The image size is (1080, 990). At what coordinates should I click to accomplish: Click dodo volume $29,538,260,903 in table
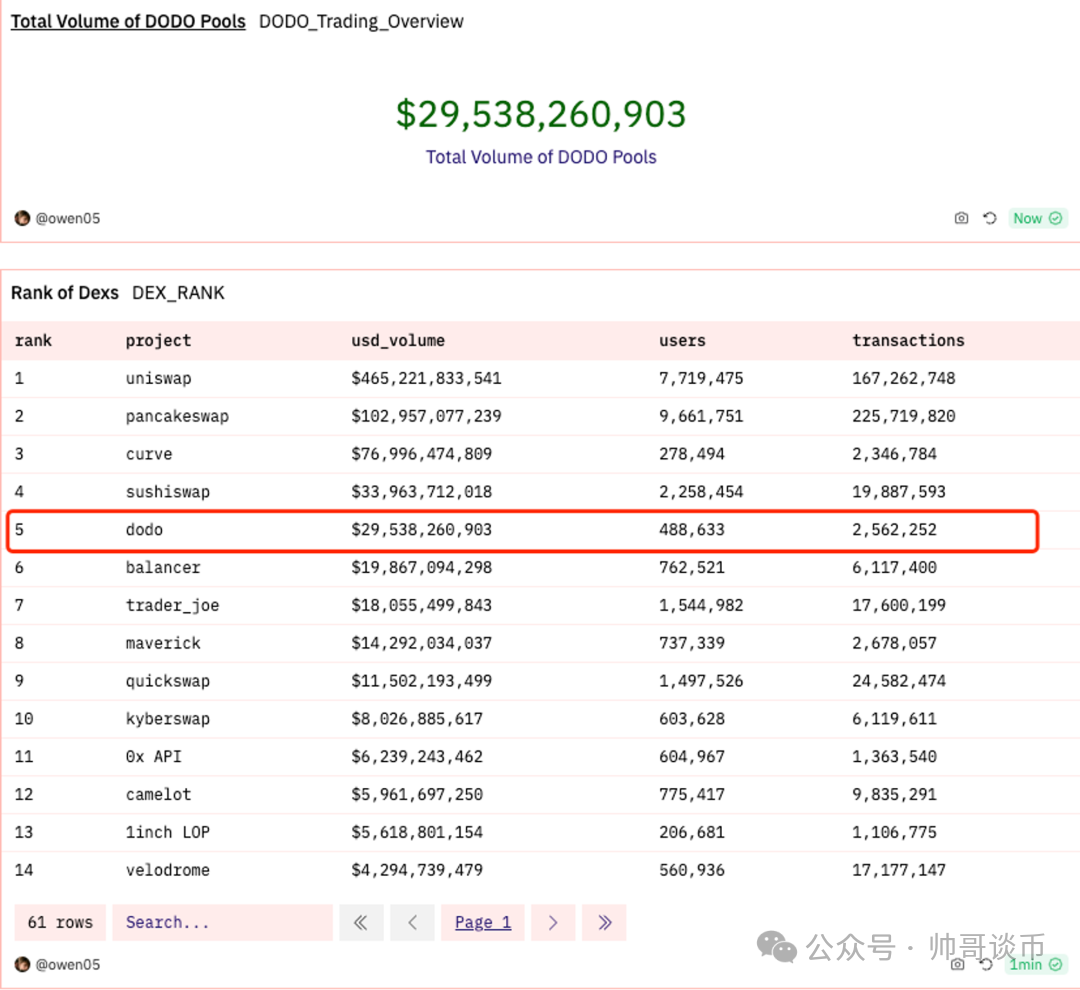tap(422, 530)
